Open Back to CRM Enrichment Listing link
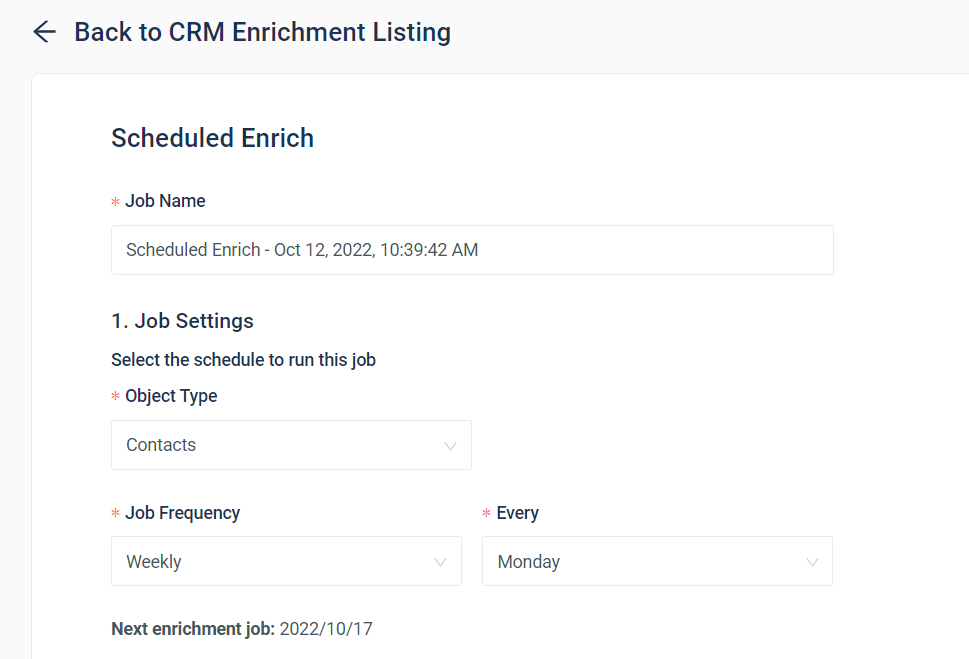969x659 pixels. point(262,32)
